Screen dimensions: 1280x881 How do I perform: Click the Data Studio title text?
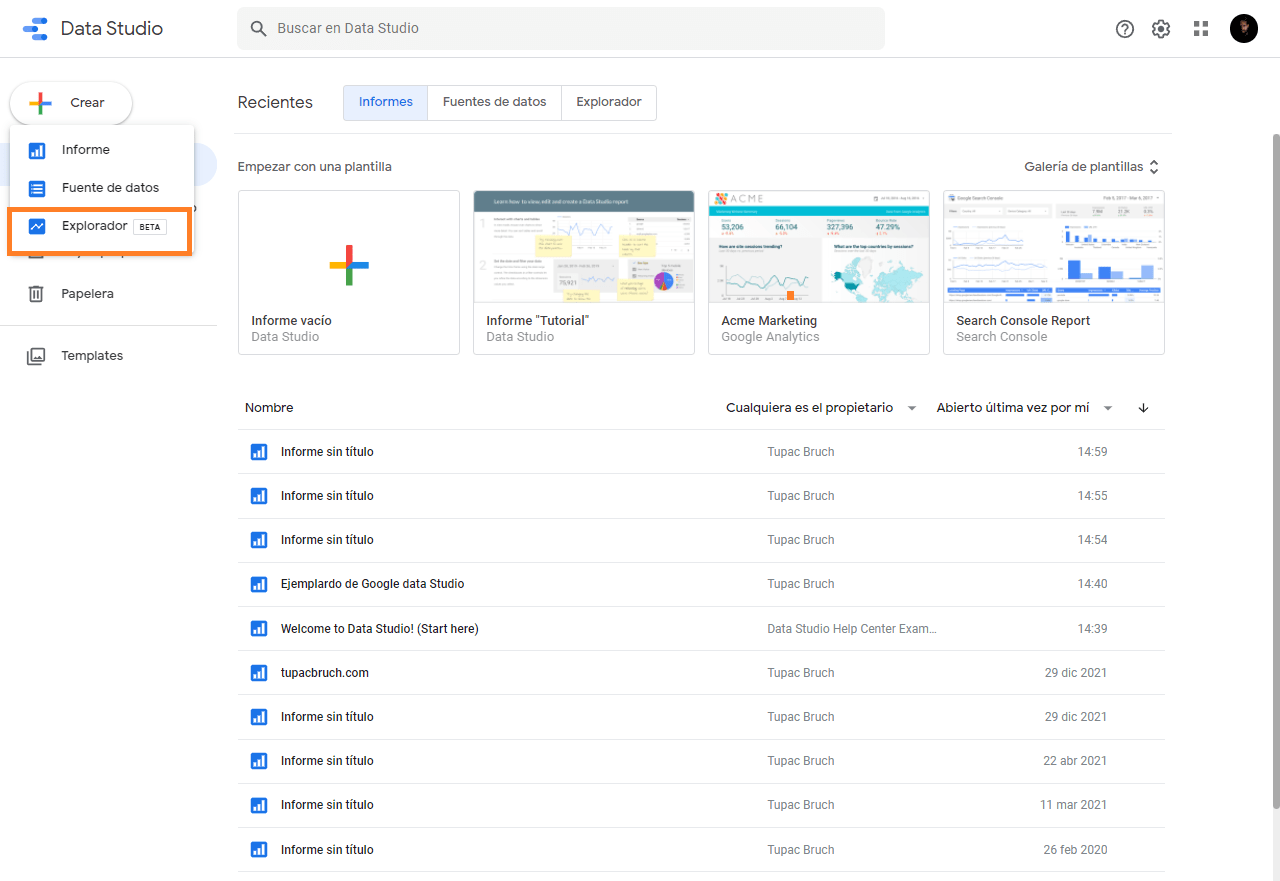[112, 28]
